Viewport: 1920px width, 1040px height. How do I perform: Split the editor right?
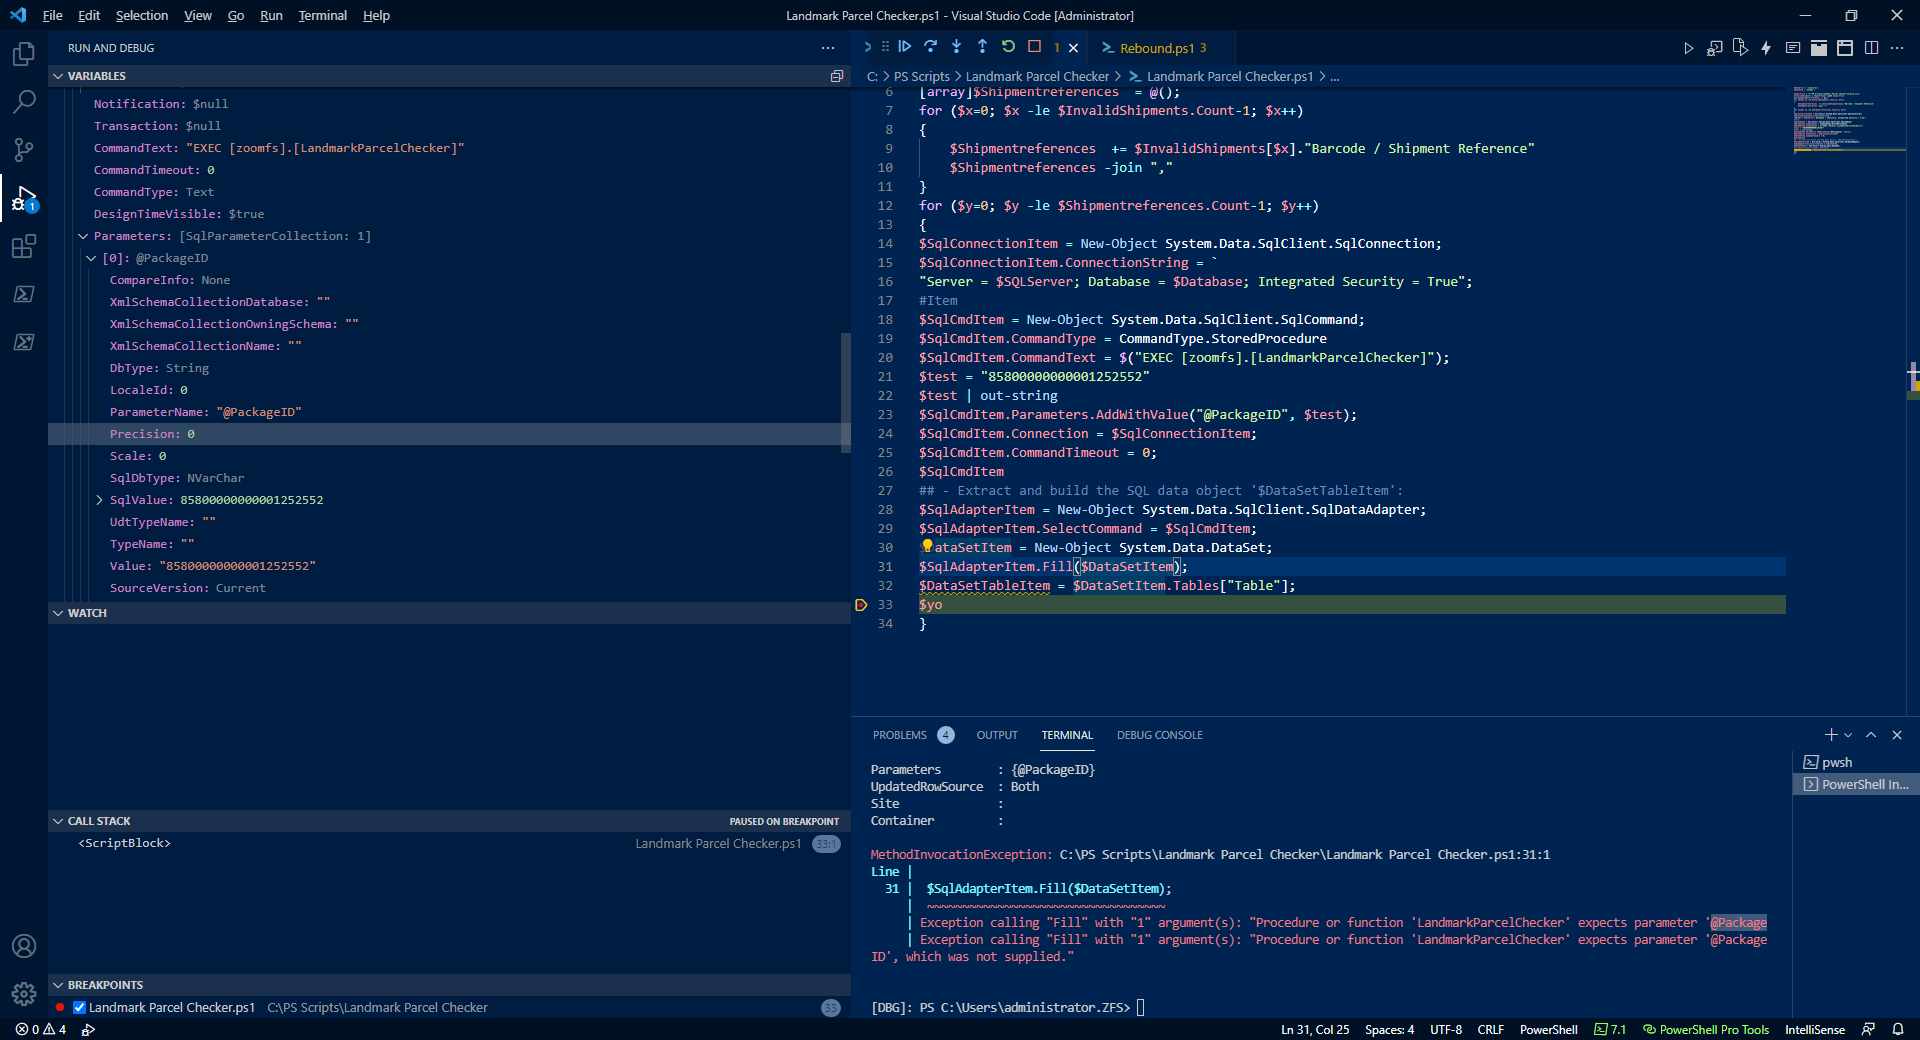(1871, 48)
